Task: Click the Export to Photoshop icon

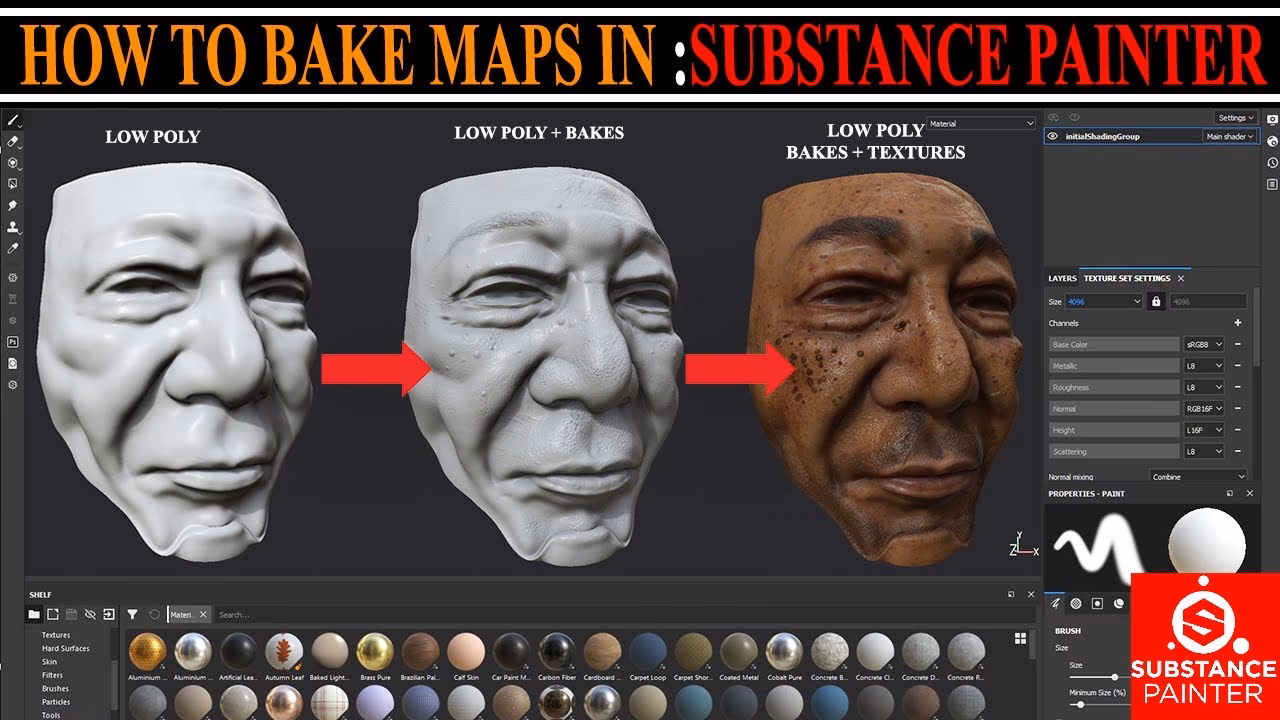Action: tap(13, 342)
